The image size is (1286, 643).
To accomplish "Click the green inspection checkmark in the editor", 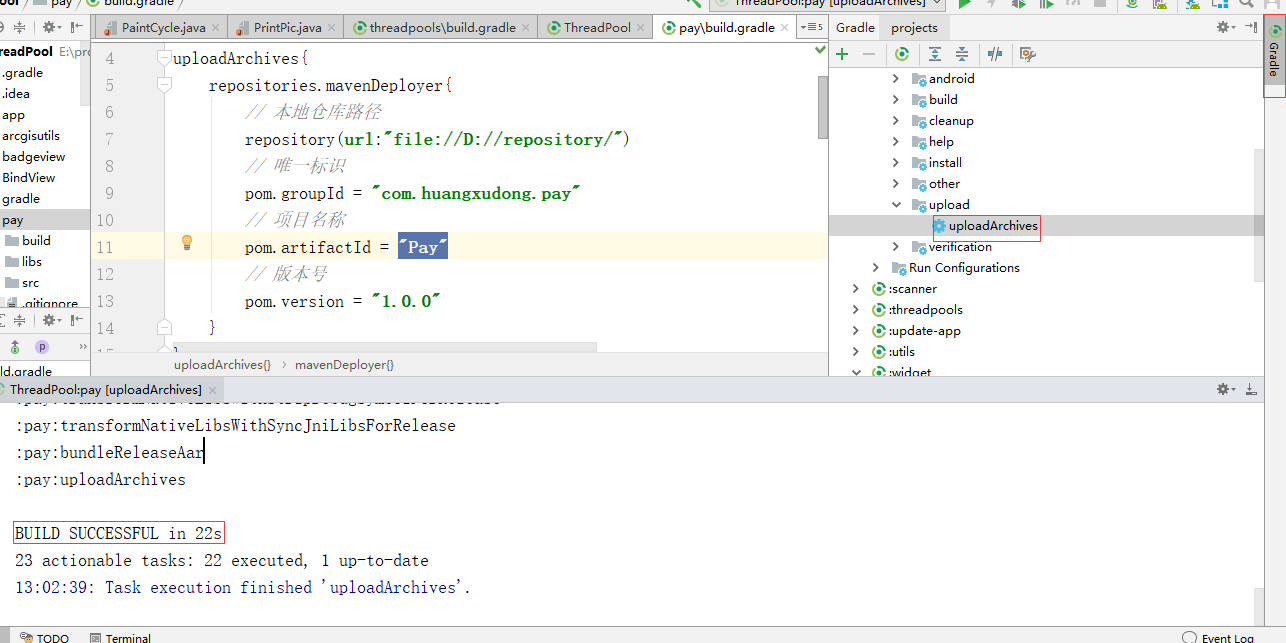I will point(820,49).
